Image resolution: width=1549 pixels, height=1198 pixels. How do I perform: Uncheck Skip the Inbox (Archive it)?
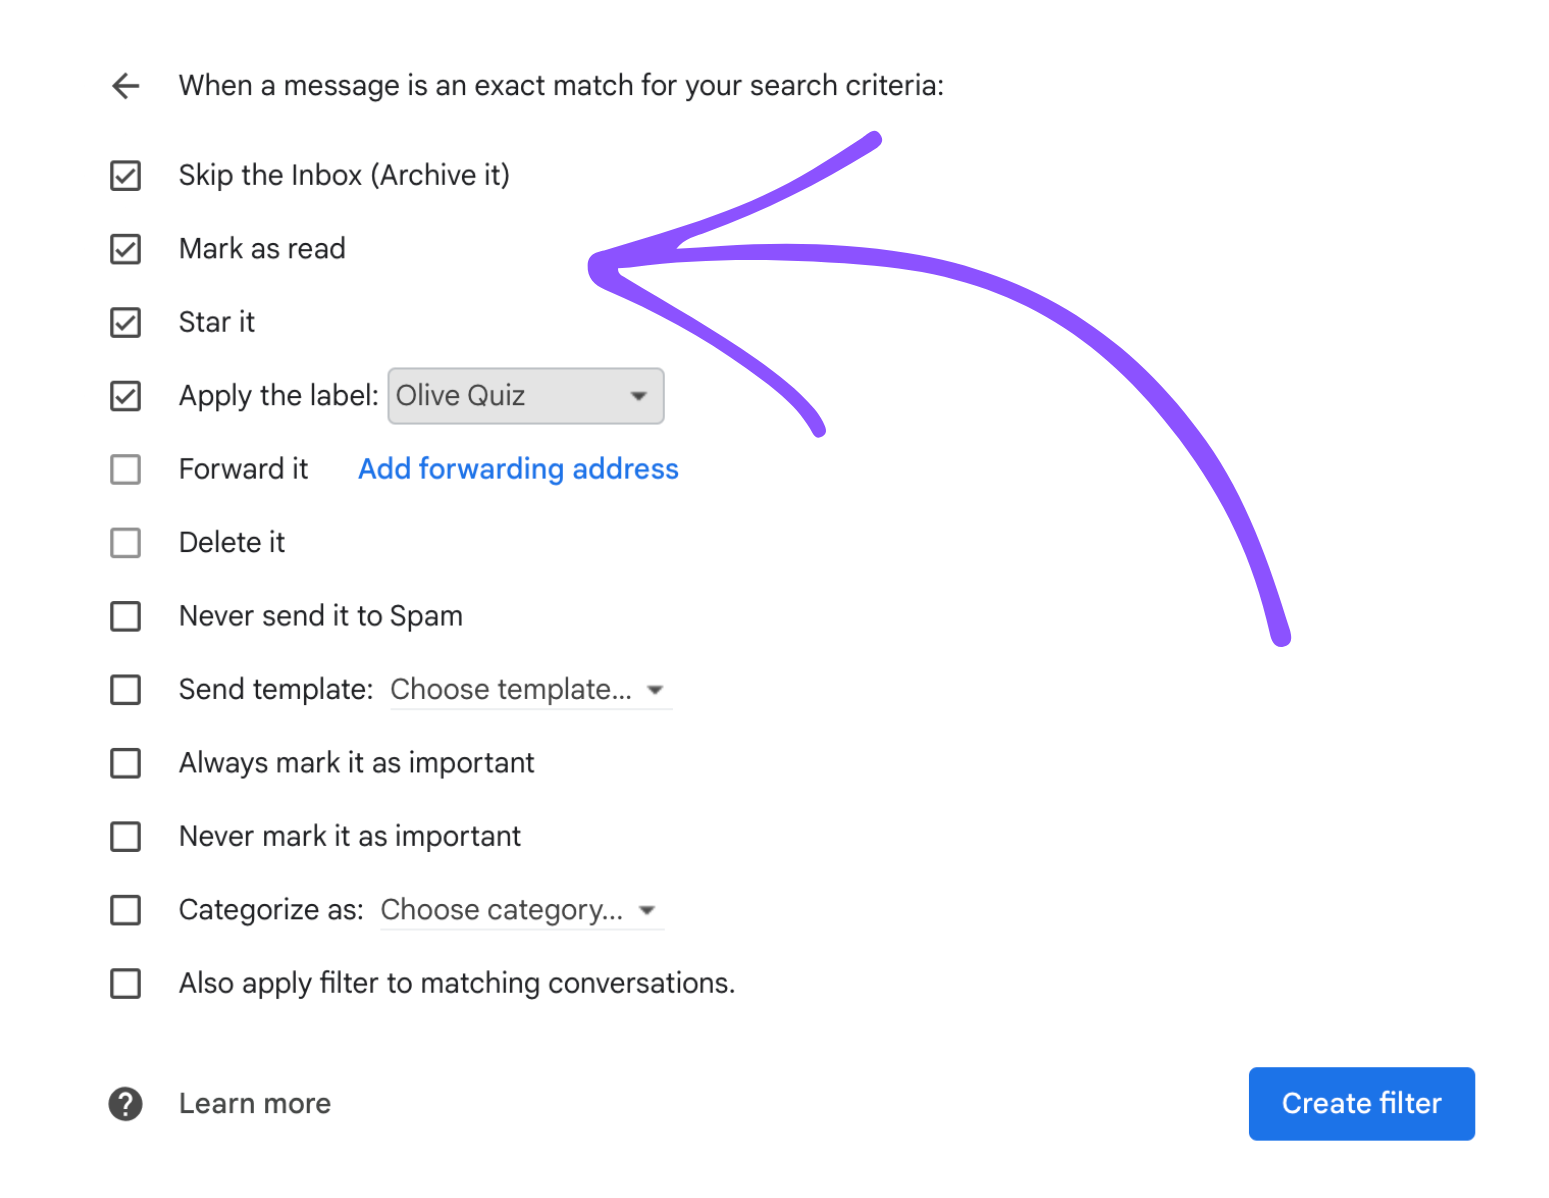tap(124, 176)
